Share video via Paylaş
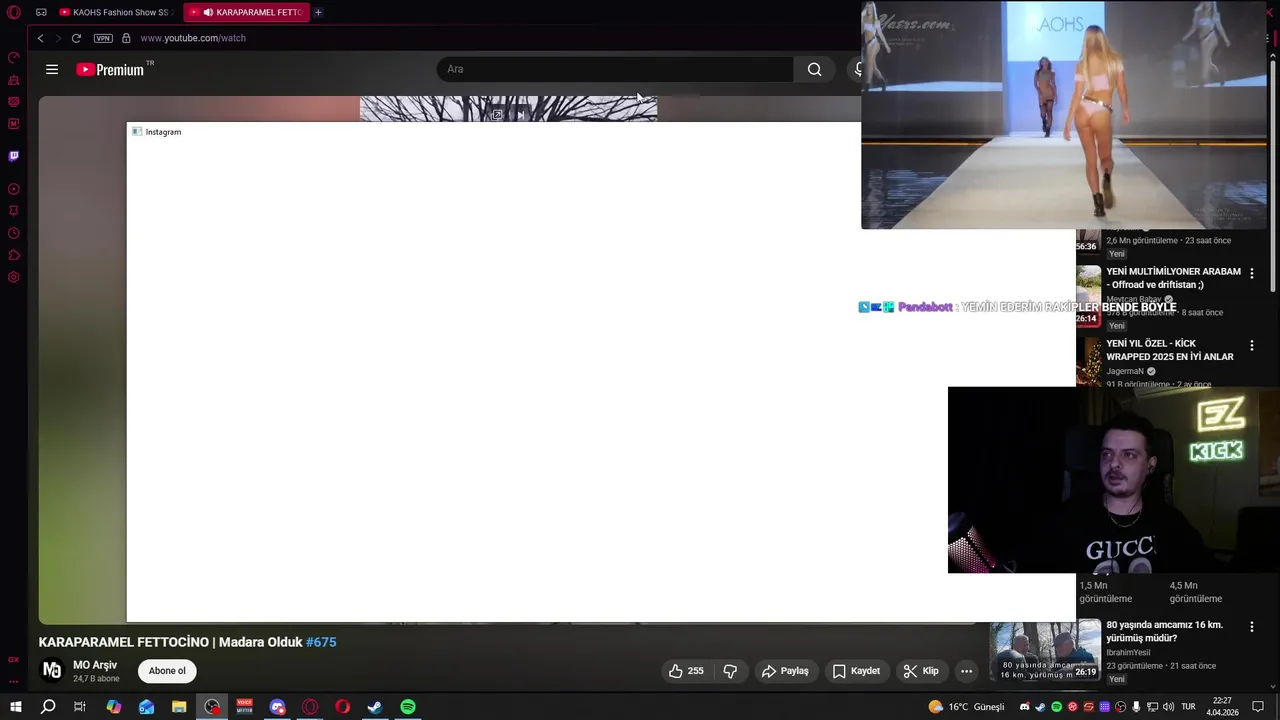The image size is (1280, 720). (785, 671)
